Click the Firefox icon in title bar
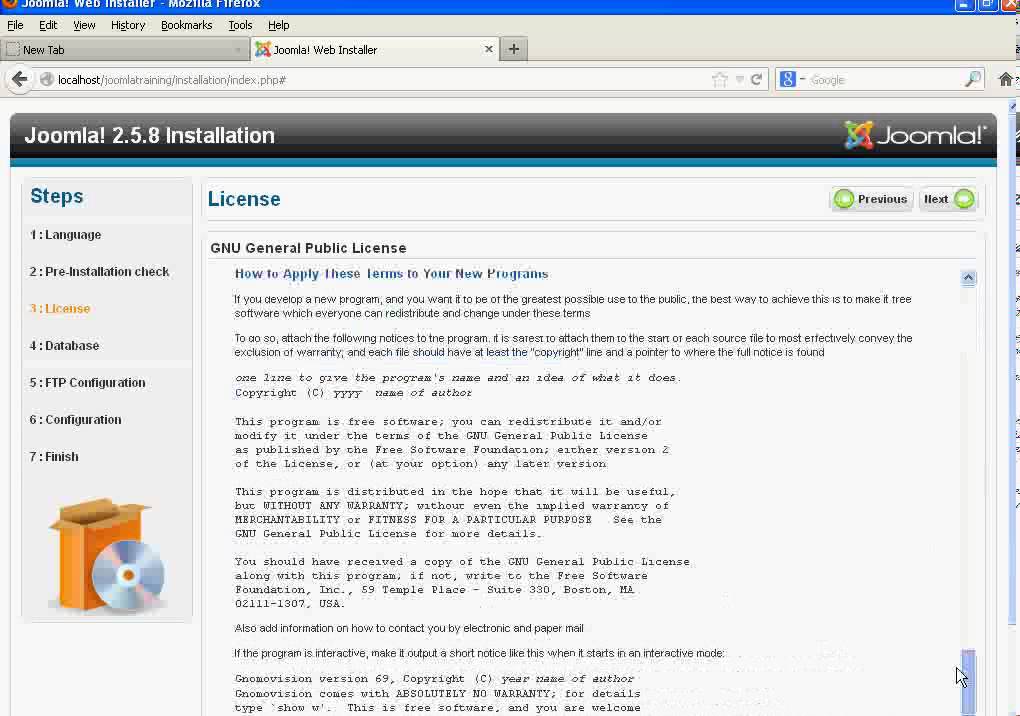 10,3
